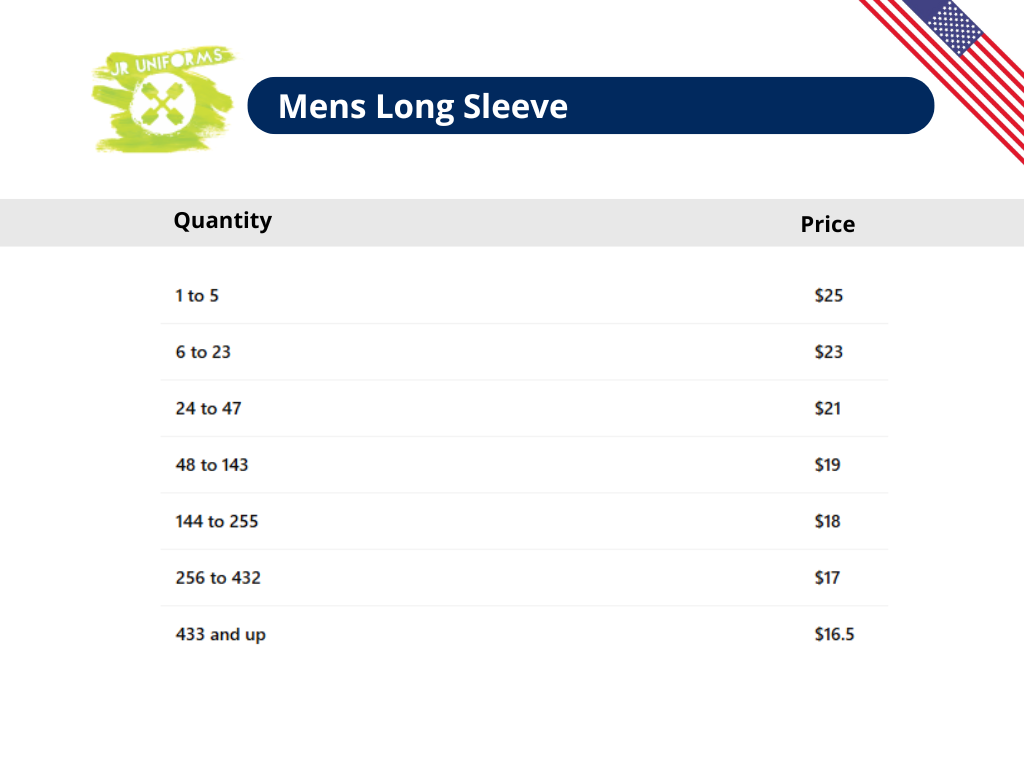Select the 433 and up quantity row
The height and width of the screenshot is (768, 1024).
point(221,635)
